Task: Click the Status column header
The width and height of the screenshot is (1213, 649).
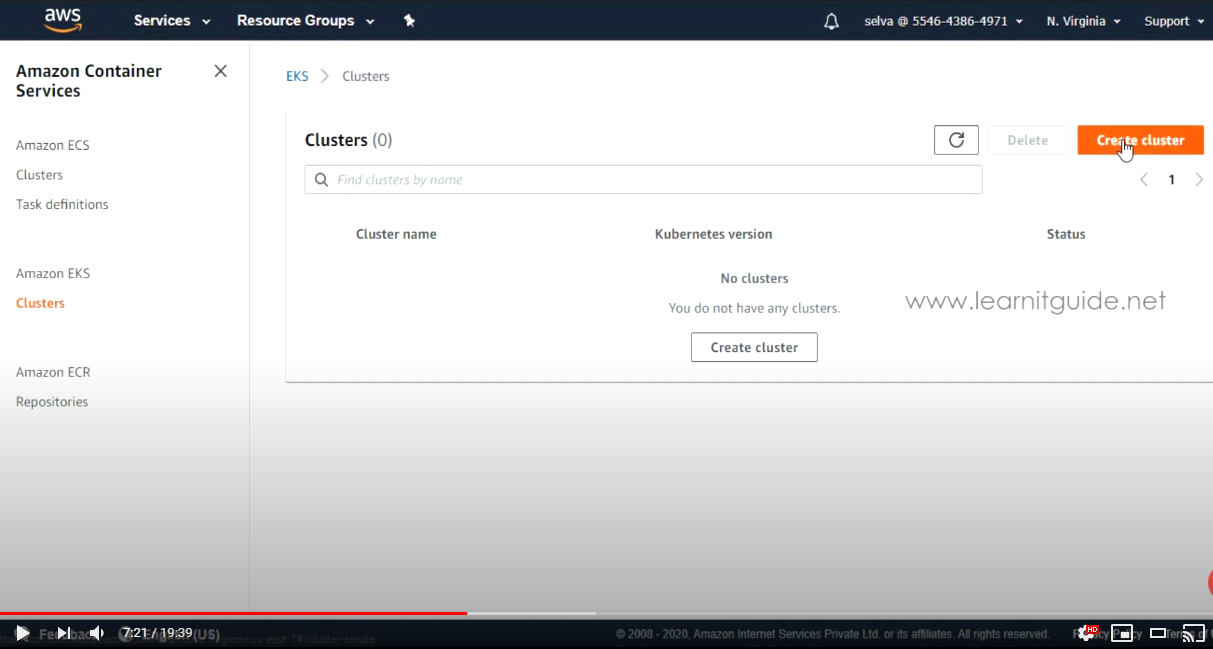Action: (x=1066, y=234)
